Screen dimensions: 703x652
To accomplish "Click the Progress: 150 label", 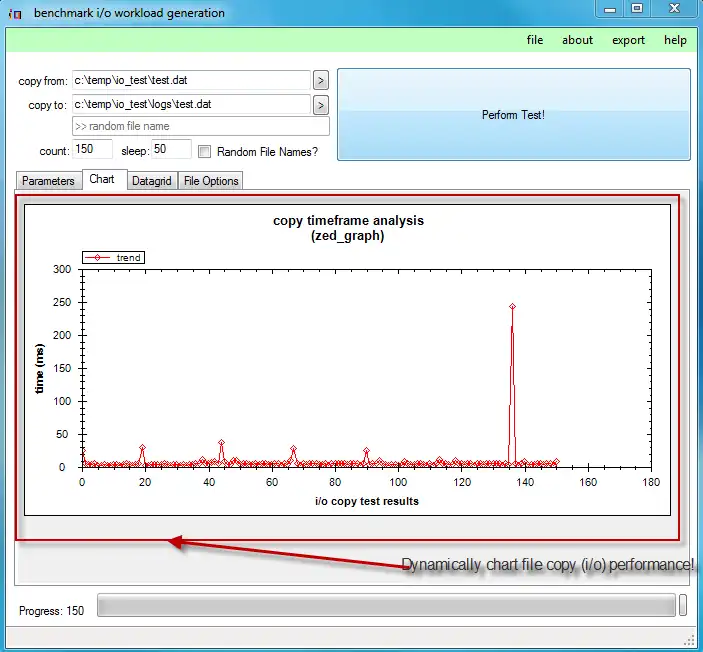I will tap(52, 611).
